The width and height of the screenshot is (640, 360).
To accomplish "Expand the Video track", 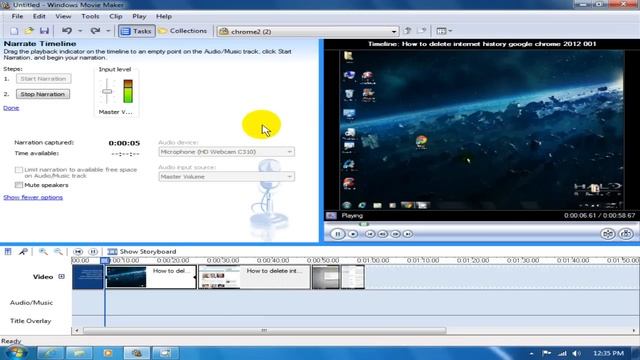I will tap(61, 277).
